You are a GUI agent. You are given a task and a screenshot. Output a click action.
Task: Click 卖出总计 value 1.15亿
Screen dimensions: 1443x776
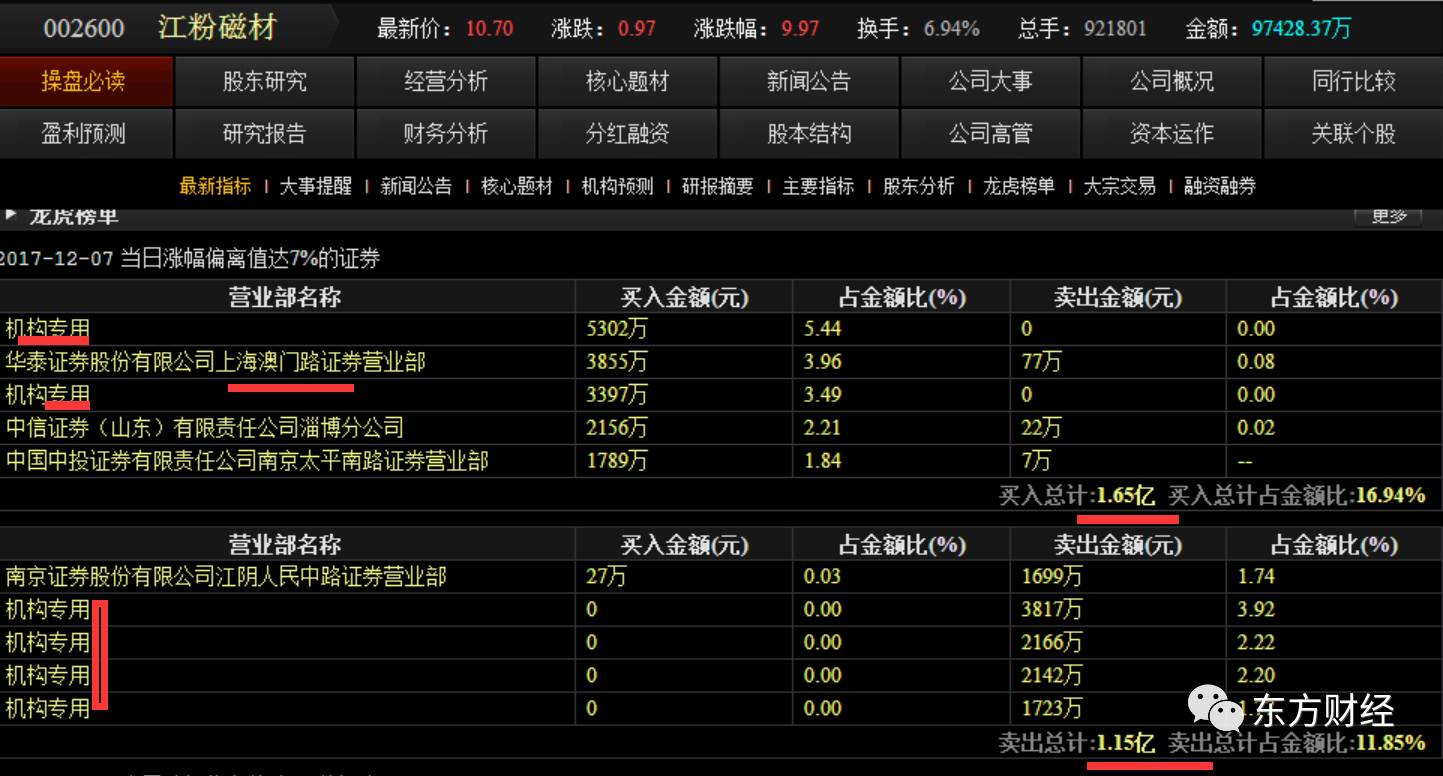pos(1126,743)
